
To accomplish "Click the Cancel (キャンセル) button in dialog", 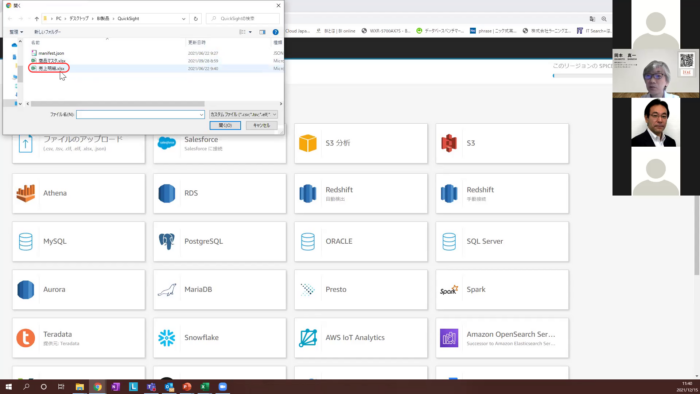I will tap(262, 125).
